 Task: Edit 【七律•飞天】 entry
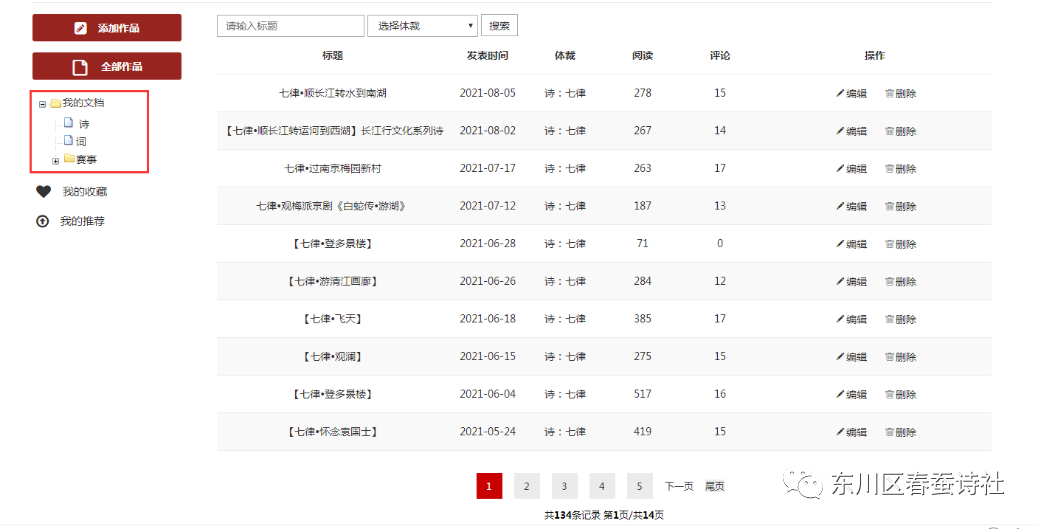tap(851, 319)
